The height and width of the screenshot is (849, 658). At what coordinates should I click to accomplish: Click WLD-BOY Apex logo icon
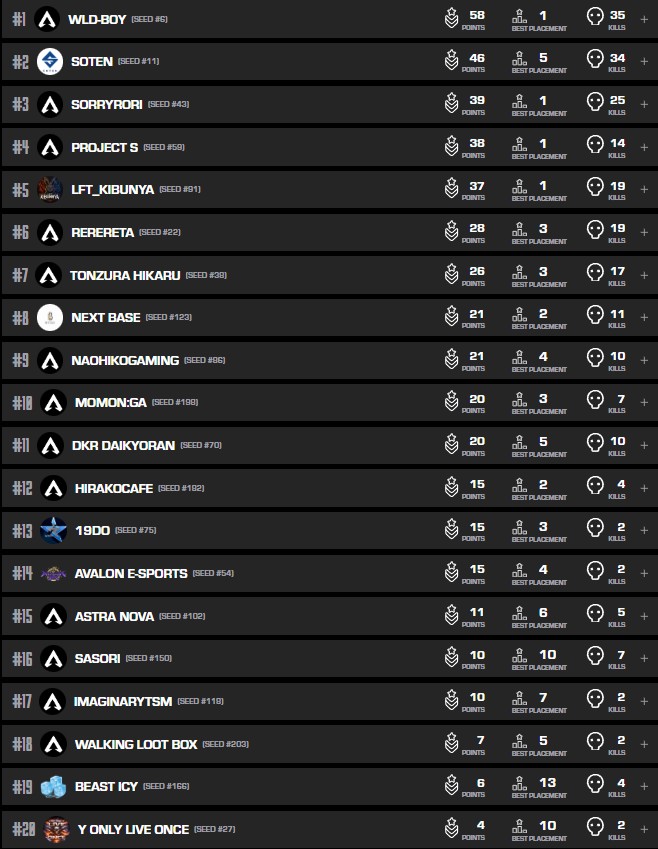pos(47,19)
